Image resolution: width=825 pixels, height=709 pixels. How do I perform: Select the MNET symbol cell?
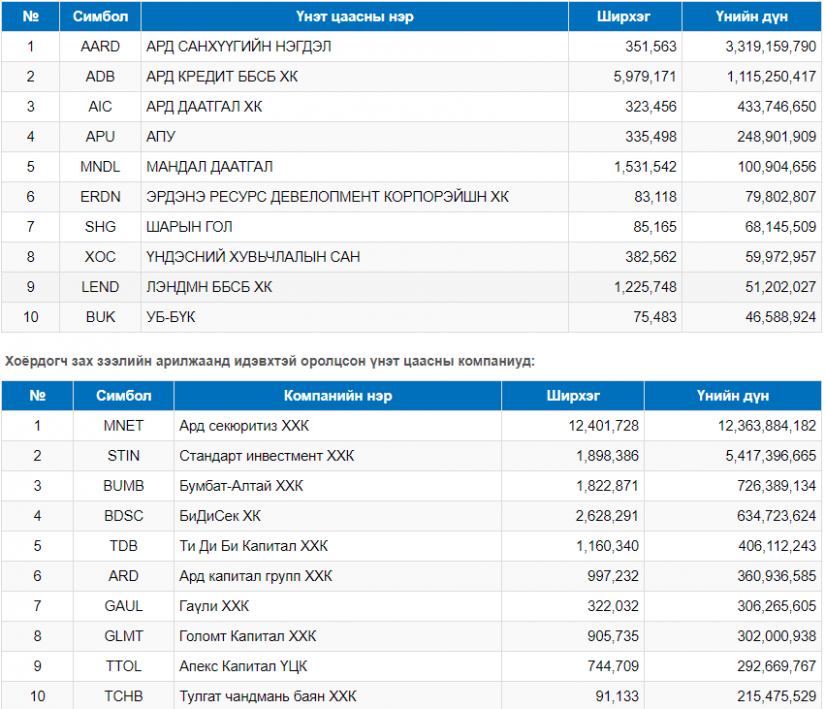(124, 426)
